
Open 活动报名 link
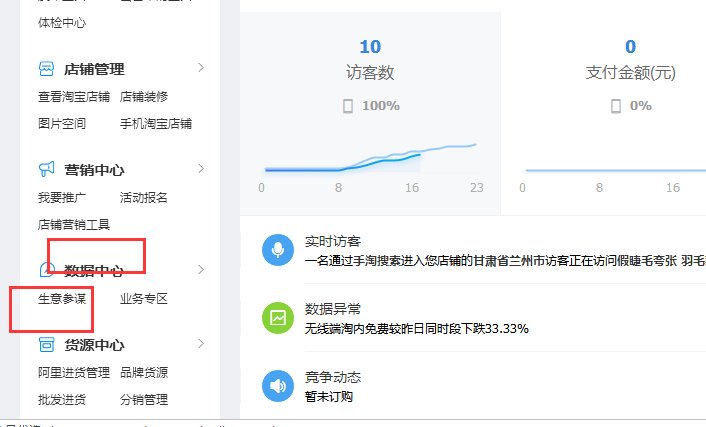point(144,197)
